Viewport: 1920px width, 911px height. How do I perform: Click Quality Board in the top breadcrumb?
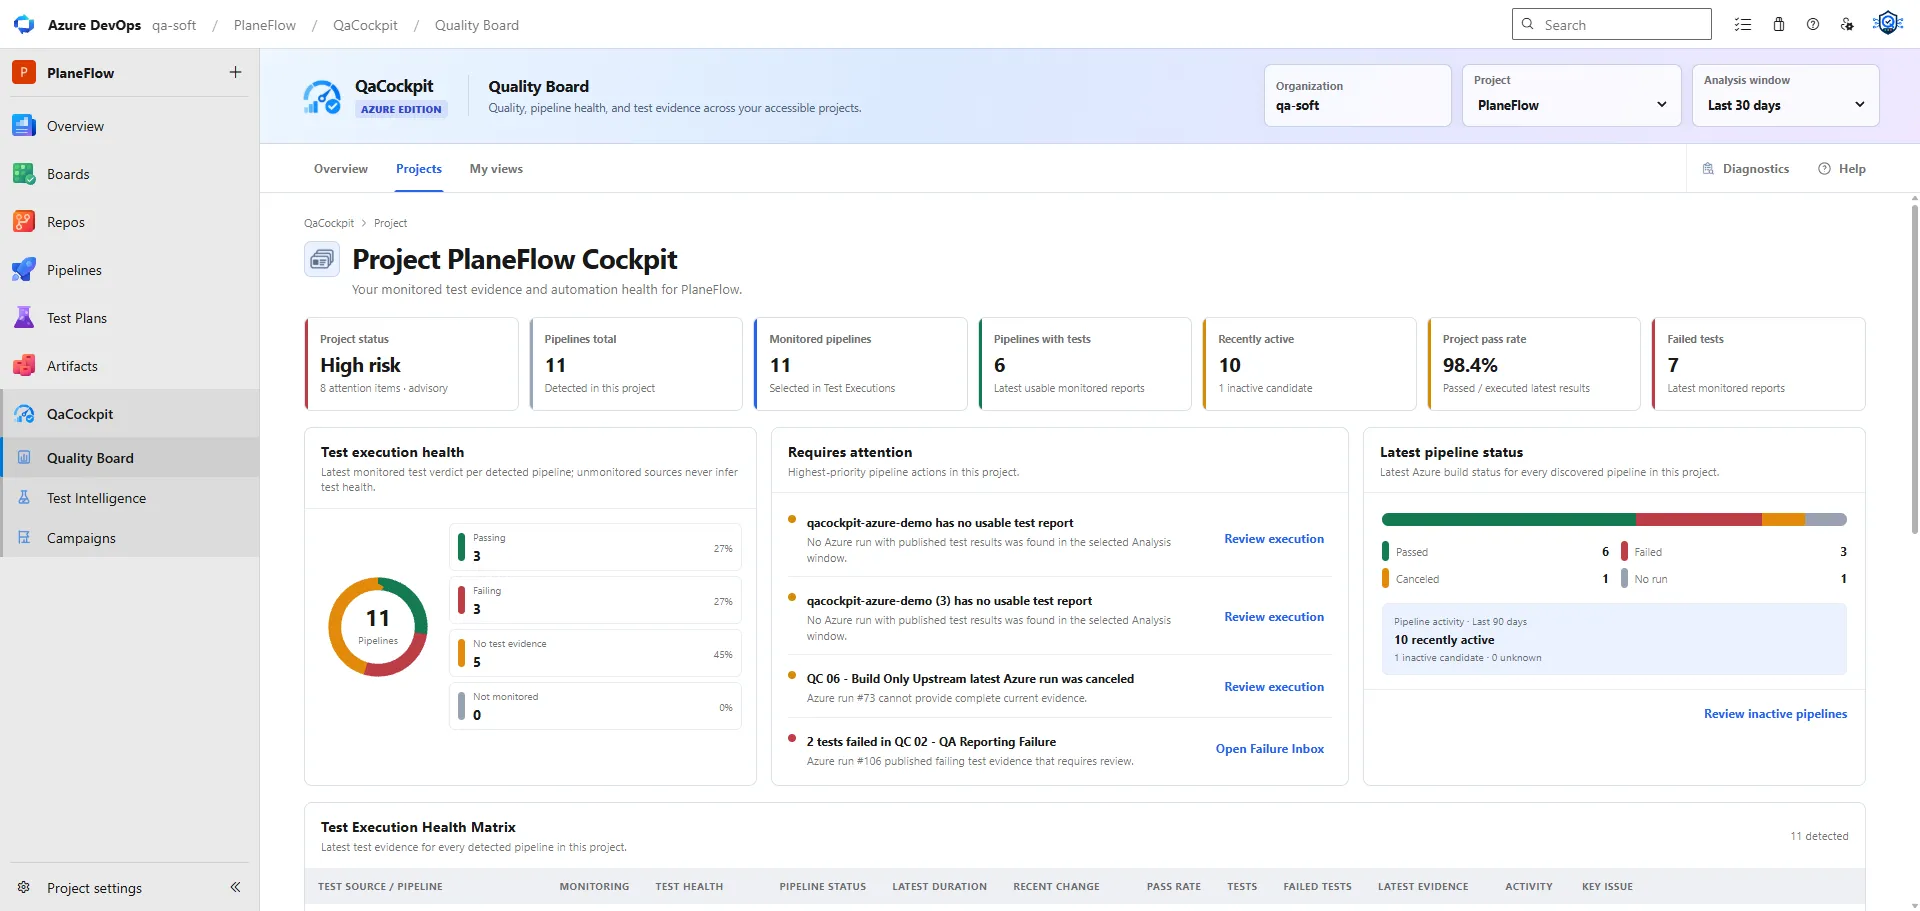[477, 25]
